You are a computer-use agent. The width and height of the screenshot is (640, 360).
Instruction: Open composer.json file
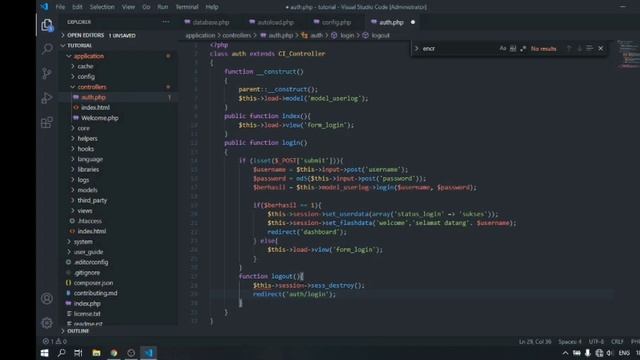(93, 283)
